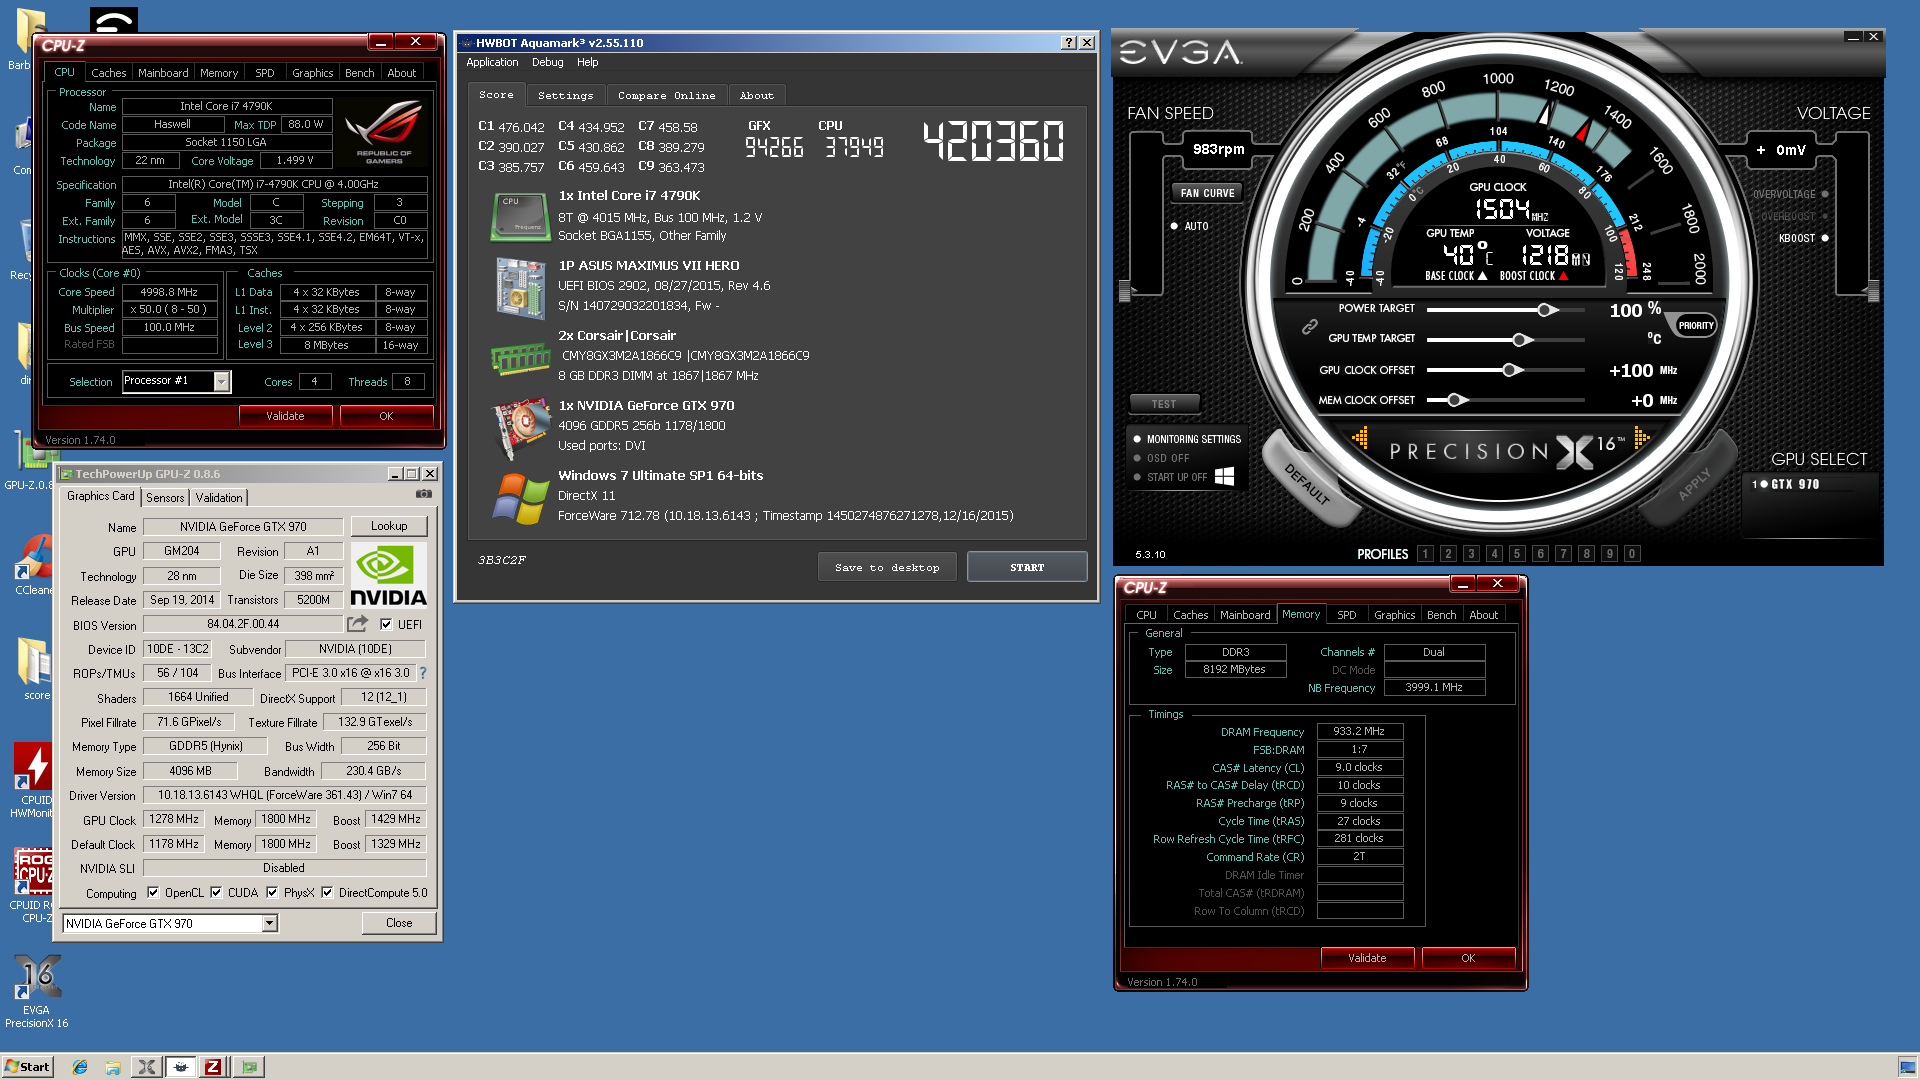The image size is (1920, 1080).
Task: Select GTX 970 in GPU SELECT list
Action: click(x=1786, y=484)
